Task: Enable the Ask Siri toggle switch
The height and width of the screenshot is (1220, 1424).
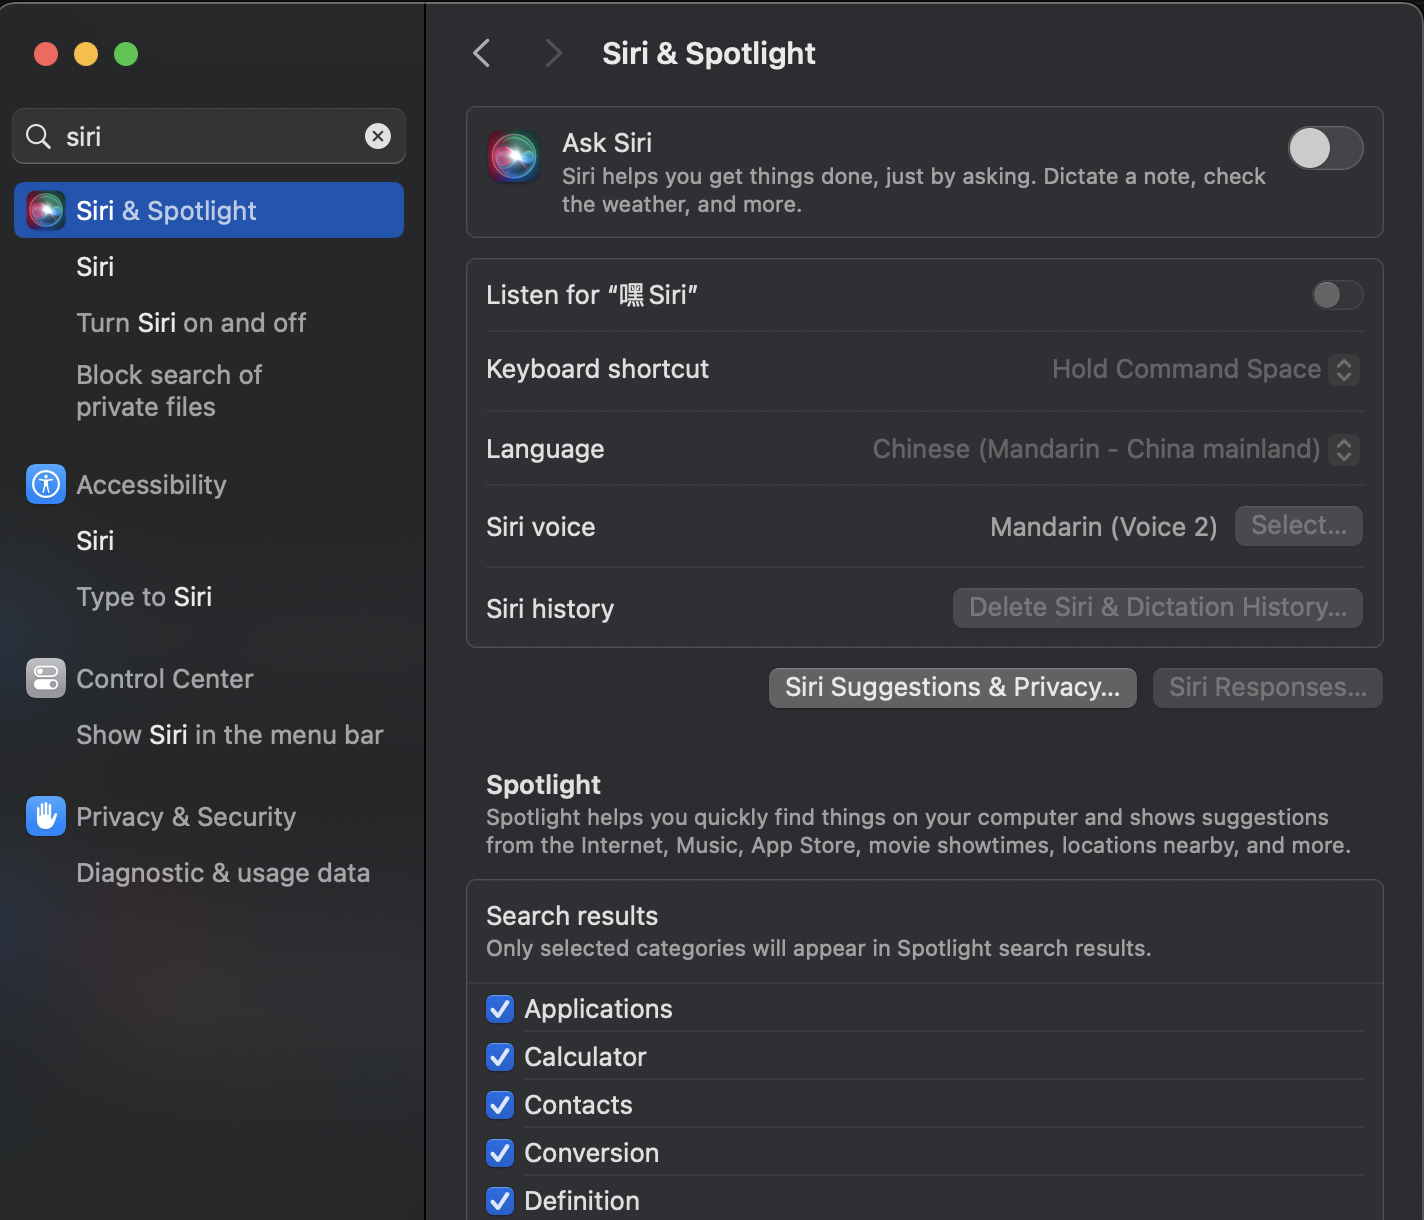Action: (x=1325, y=149)
